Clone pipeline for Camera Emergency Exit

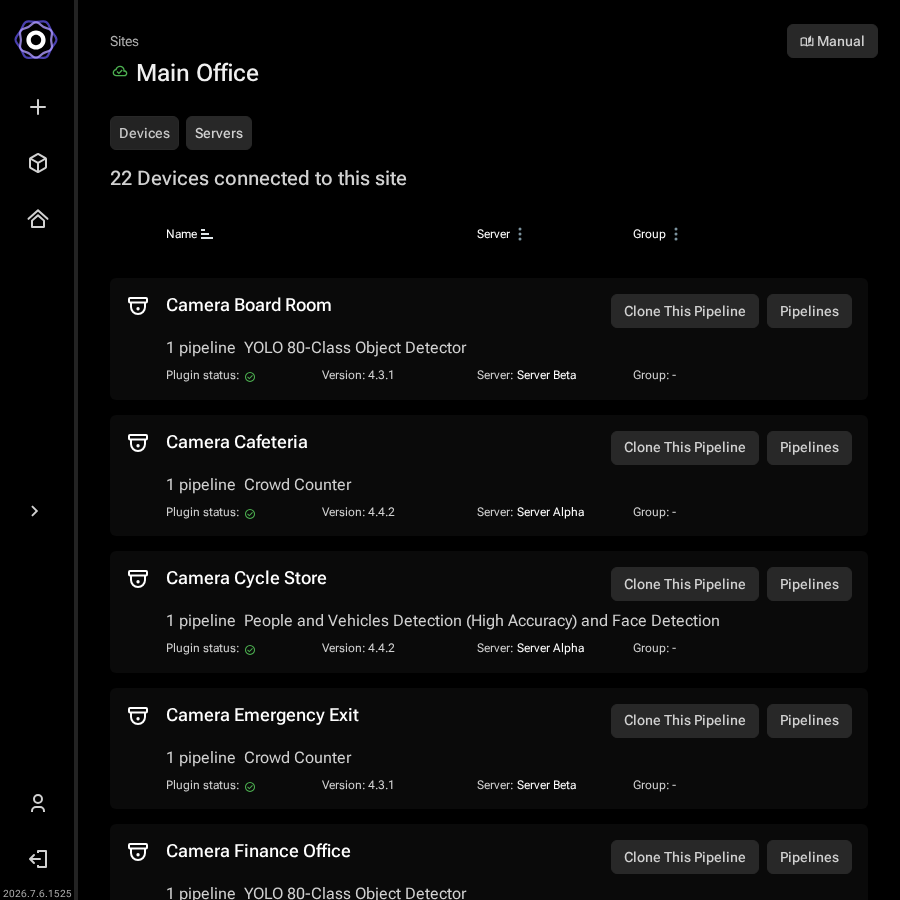coord(684,721)
